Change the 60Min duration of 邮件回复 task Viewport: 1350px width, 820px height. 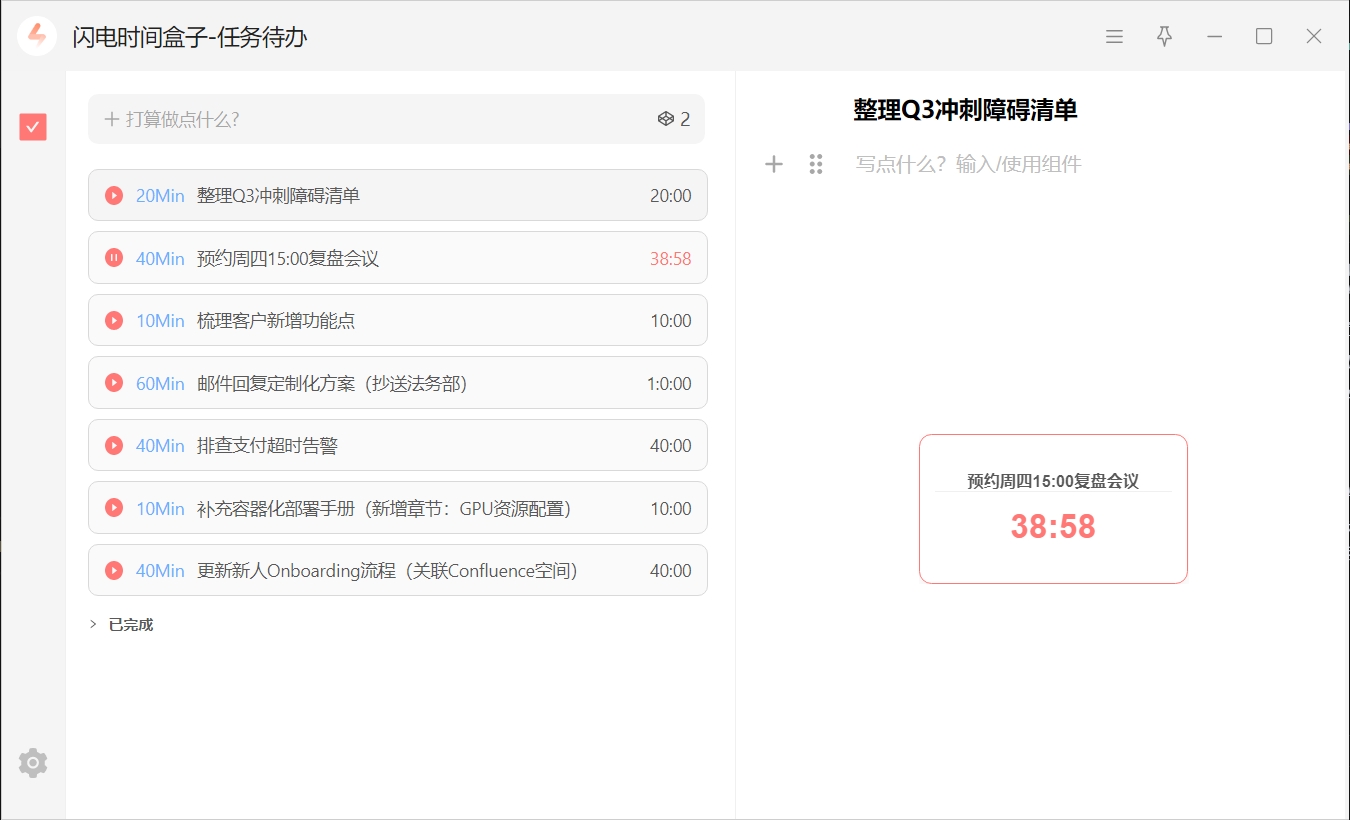[160, 384]
